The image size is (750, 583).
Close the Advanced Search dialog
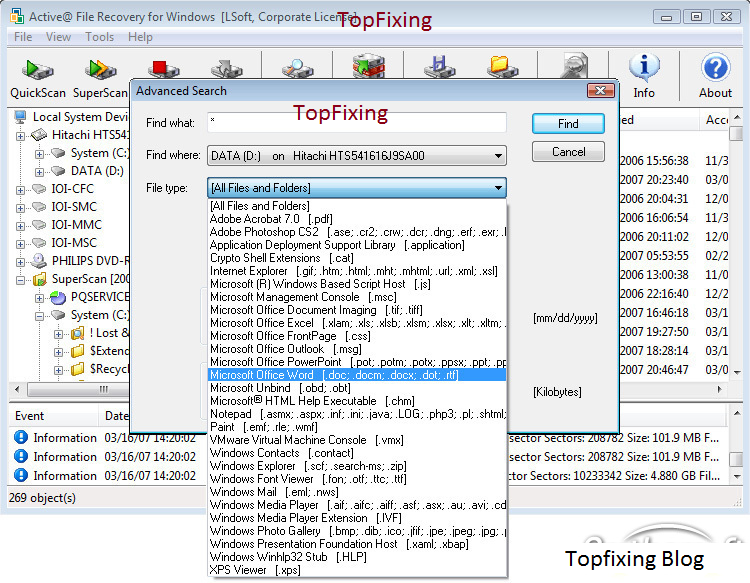(600, 90)
